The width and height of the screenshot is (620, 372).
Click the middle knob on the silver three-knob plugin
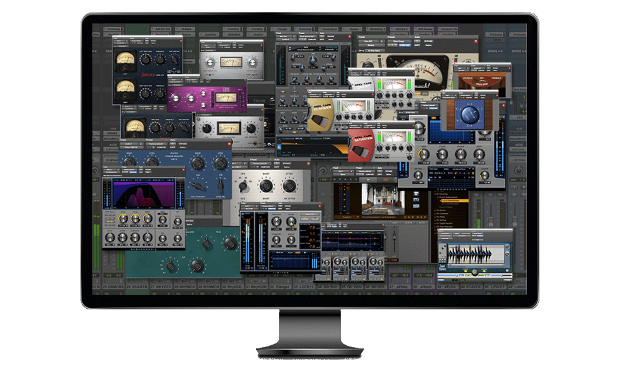coord(266,185)
